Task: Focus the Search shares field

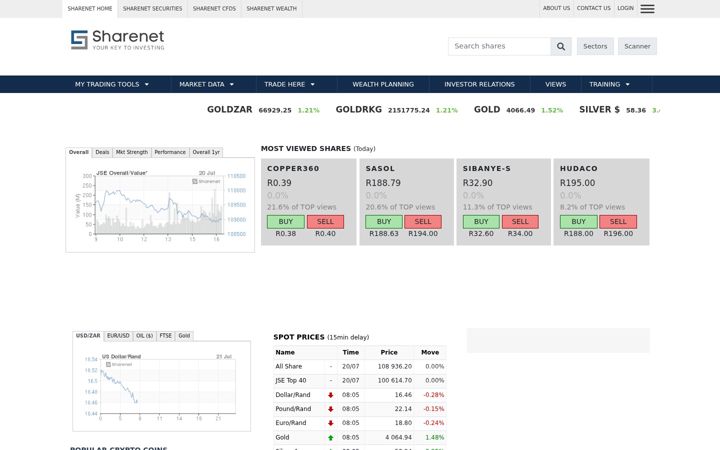Action: click(499, 46)
